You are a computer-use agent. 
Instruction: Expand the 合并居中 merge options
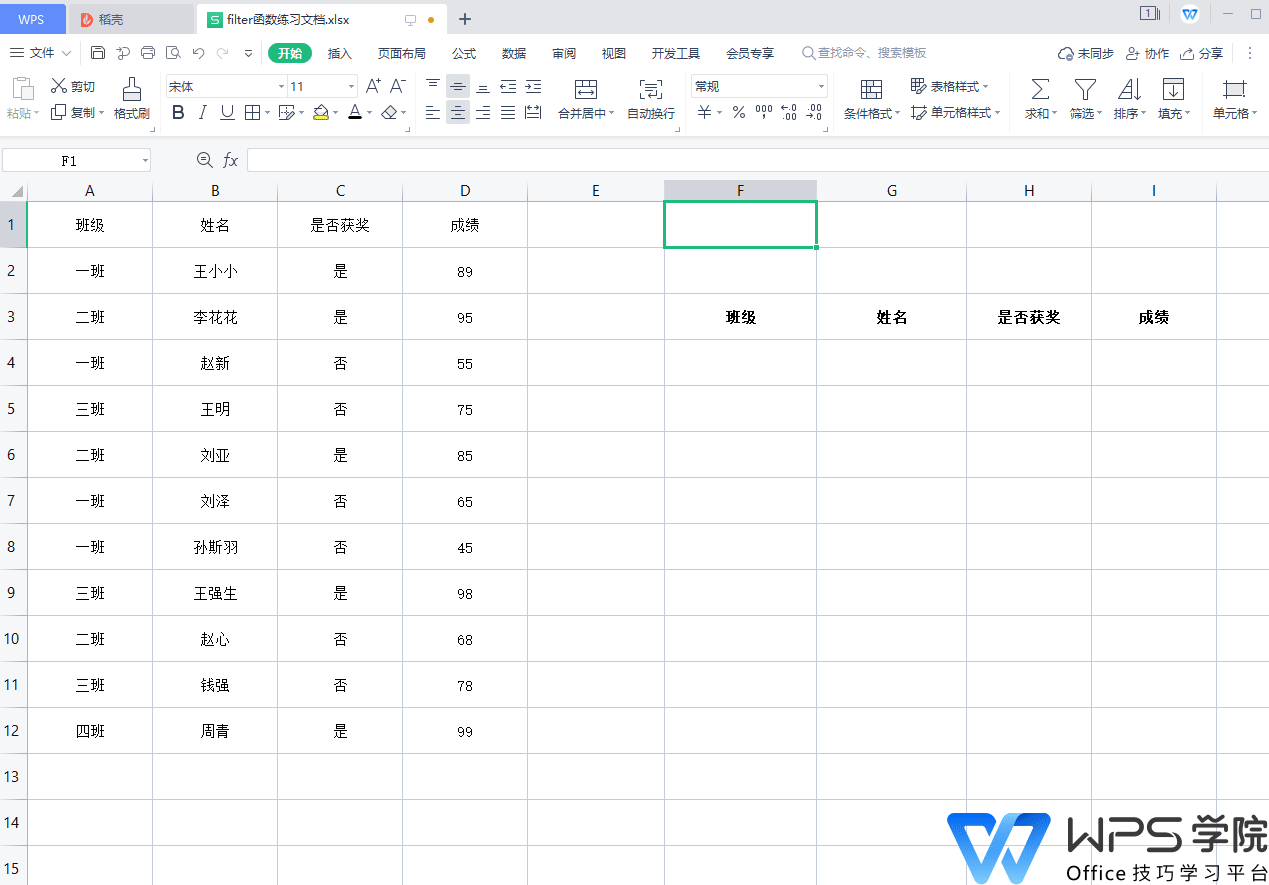tap(612, 114)
